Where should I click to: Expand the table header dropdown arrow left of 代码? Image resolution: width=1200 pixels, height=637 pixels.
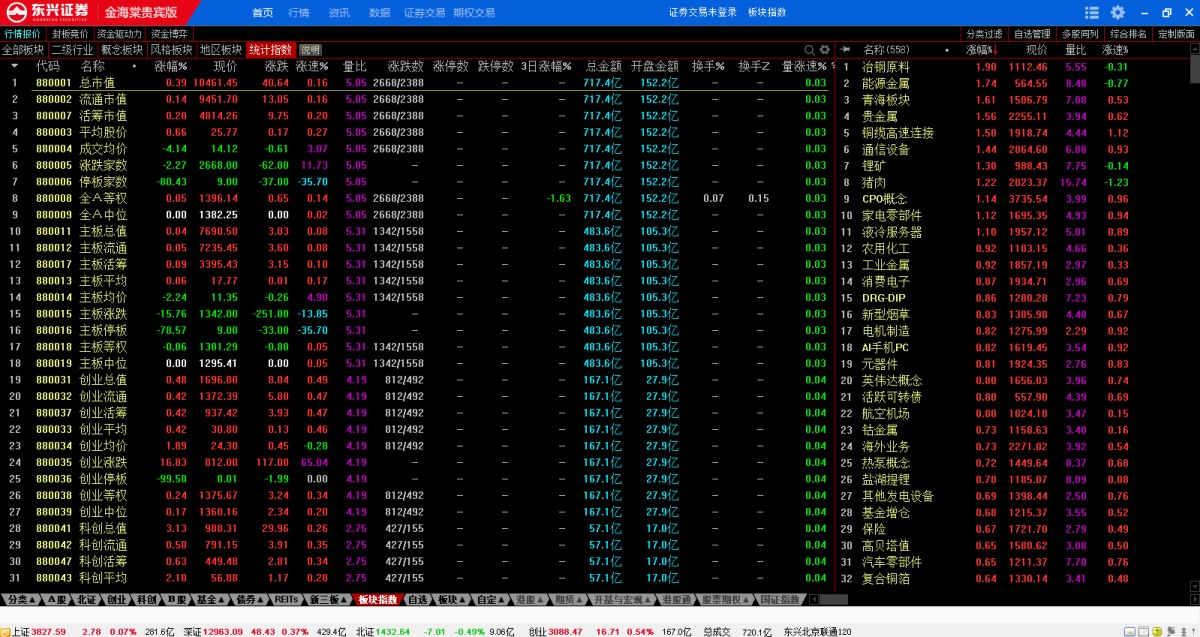pos(14,66)
